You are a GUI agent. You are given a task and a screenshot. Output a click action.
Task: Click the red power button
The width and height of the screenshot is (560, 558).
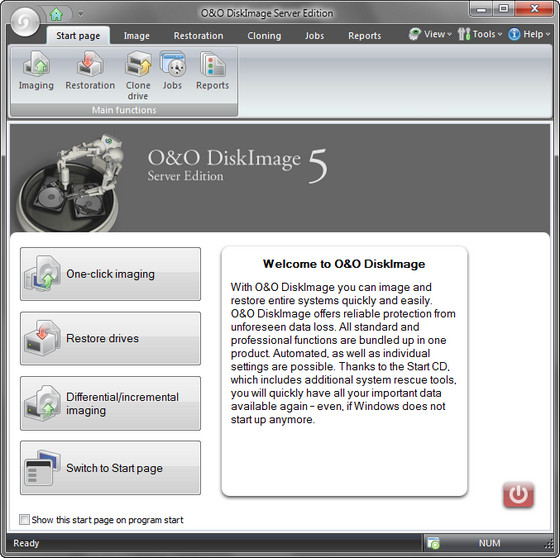(x=519, y=495)
